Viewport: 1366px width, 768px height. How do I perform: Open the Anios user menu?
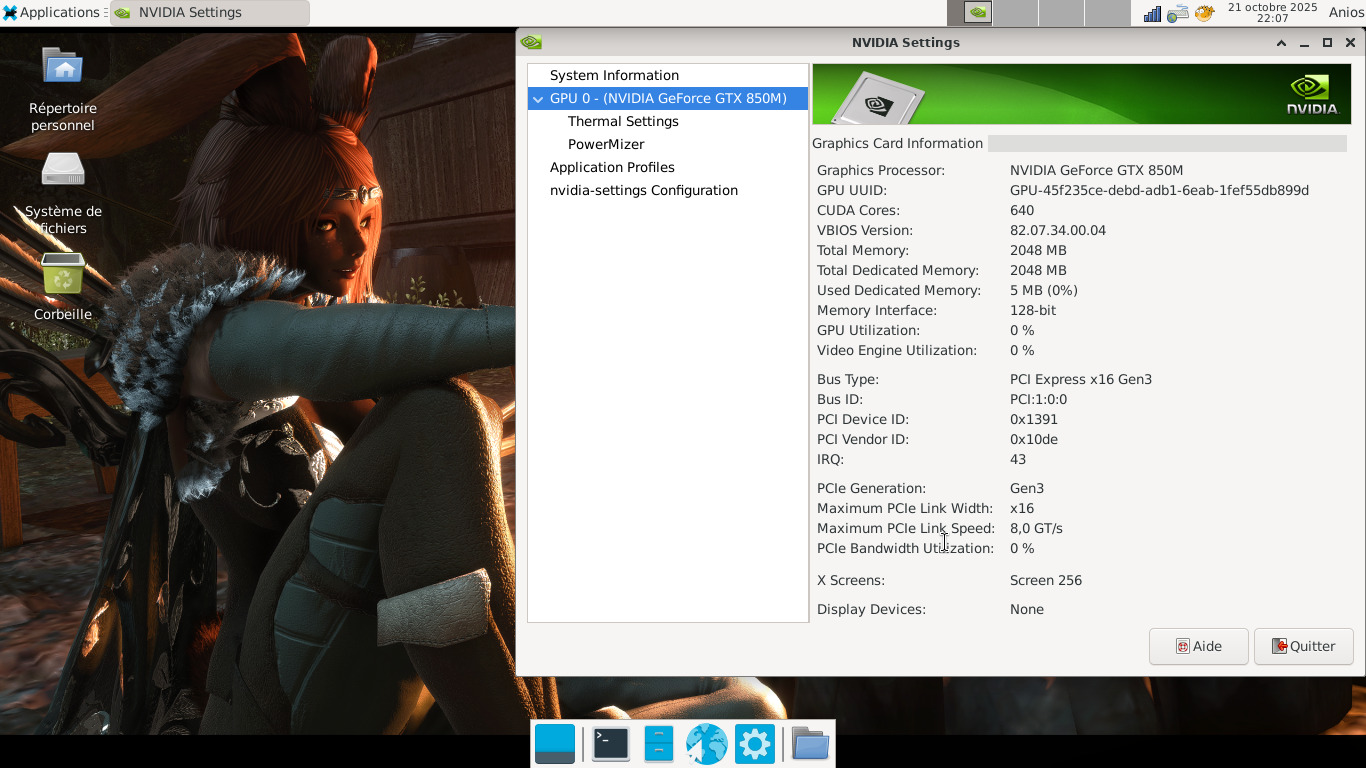tap(1346, 13)
